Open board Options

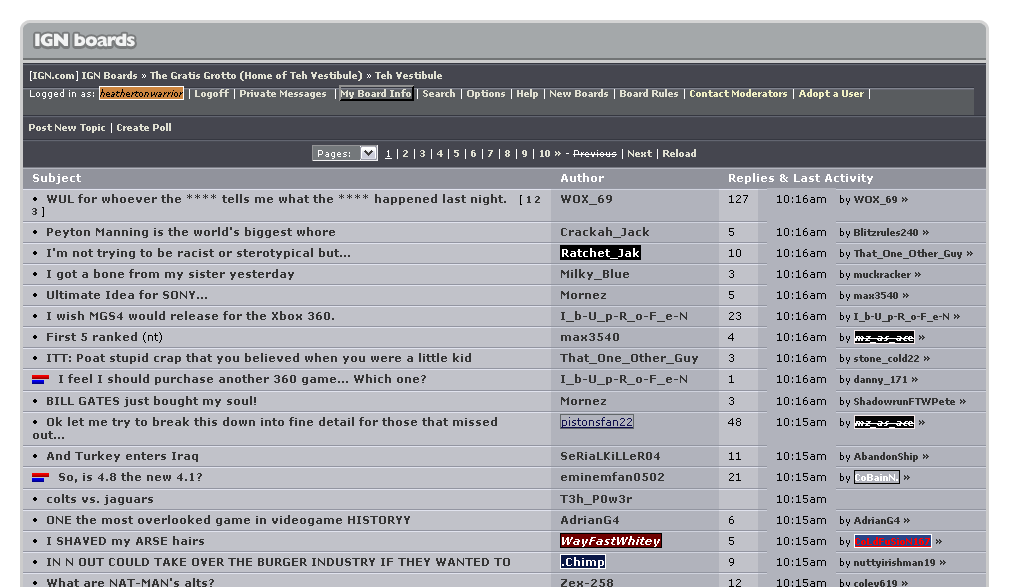486,93
